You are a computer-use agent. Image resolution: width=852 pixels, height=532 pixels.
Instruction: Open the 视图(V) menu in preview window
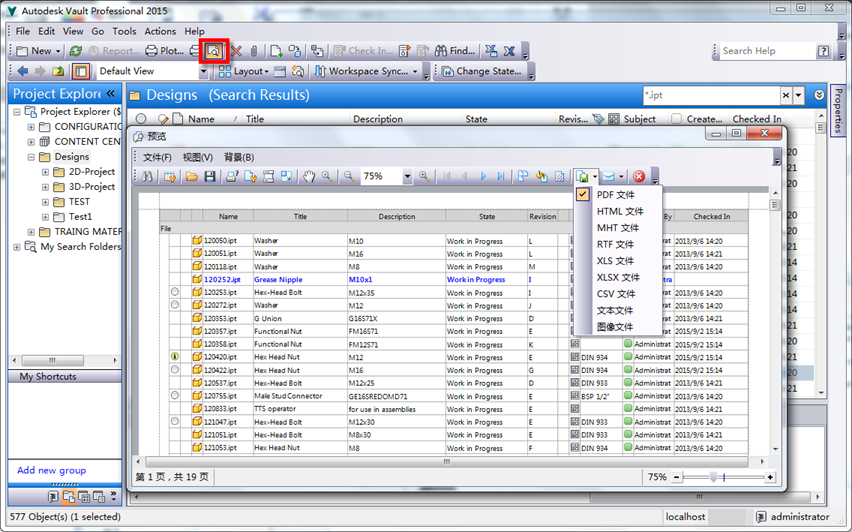(x=197, y=157)
